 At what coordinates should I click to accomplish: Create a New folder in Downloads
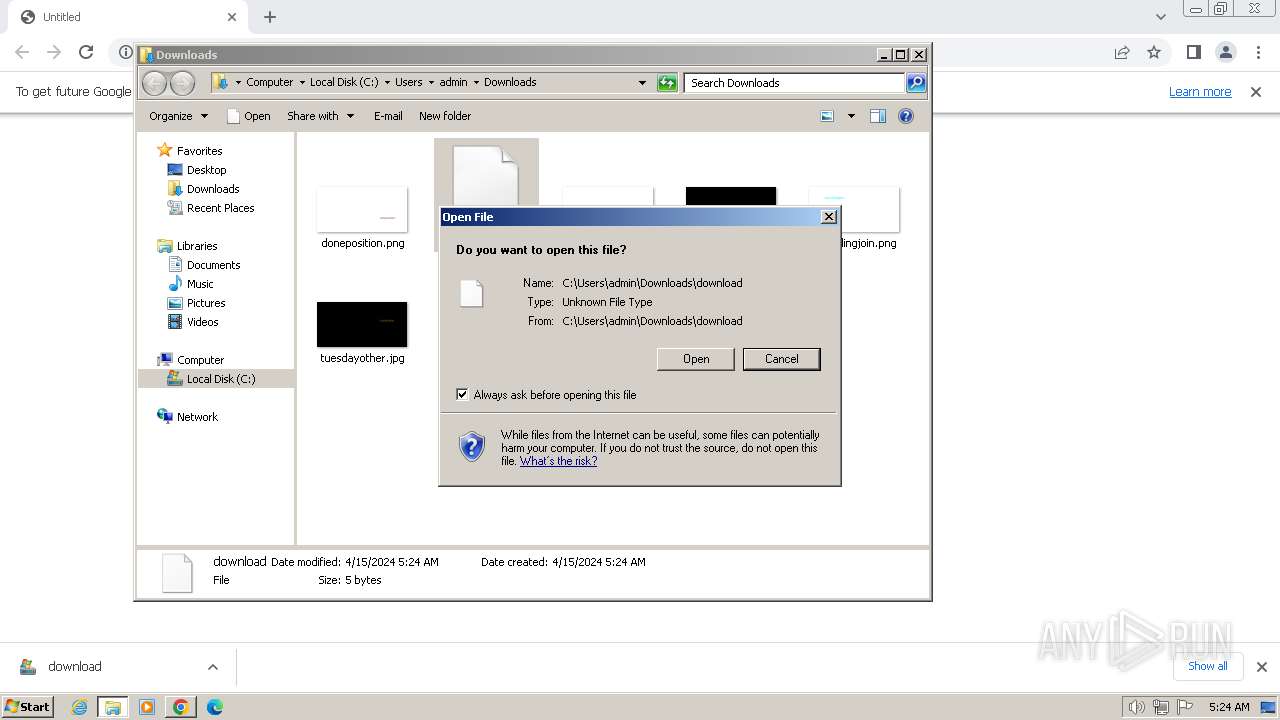[x=445, y=116]
